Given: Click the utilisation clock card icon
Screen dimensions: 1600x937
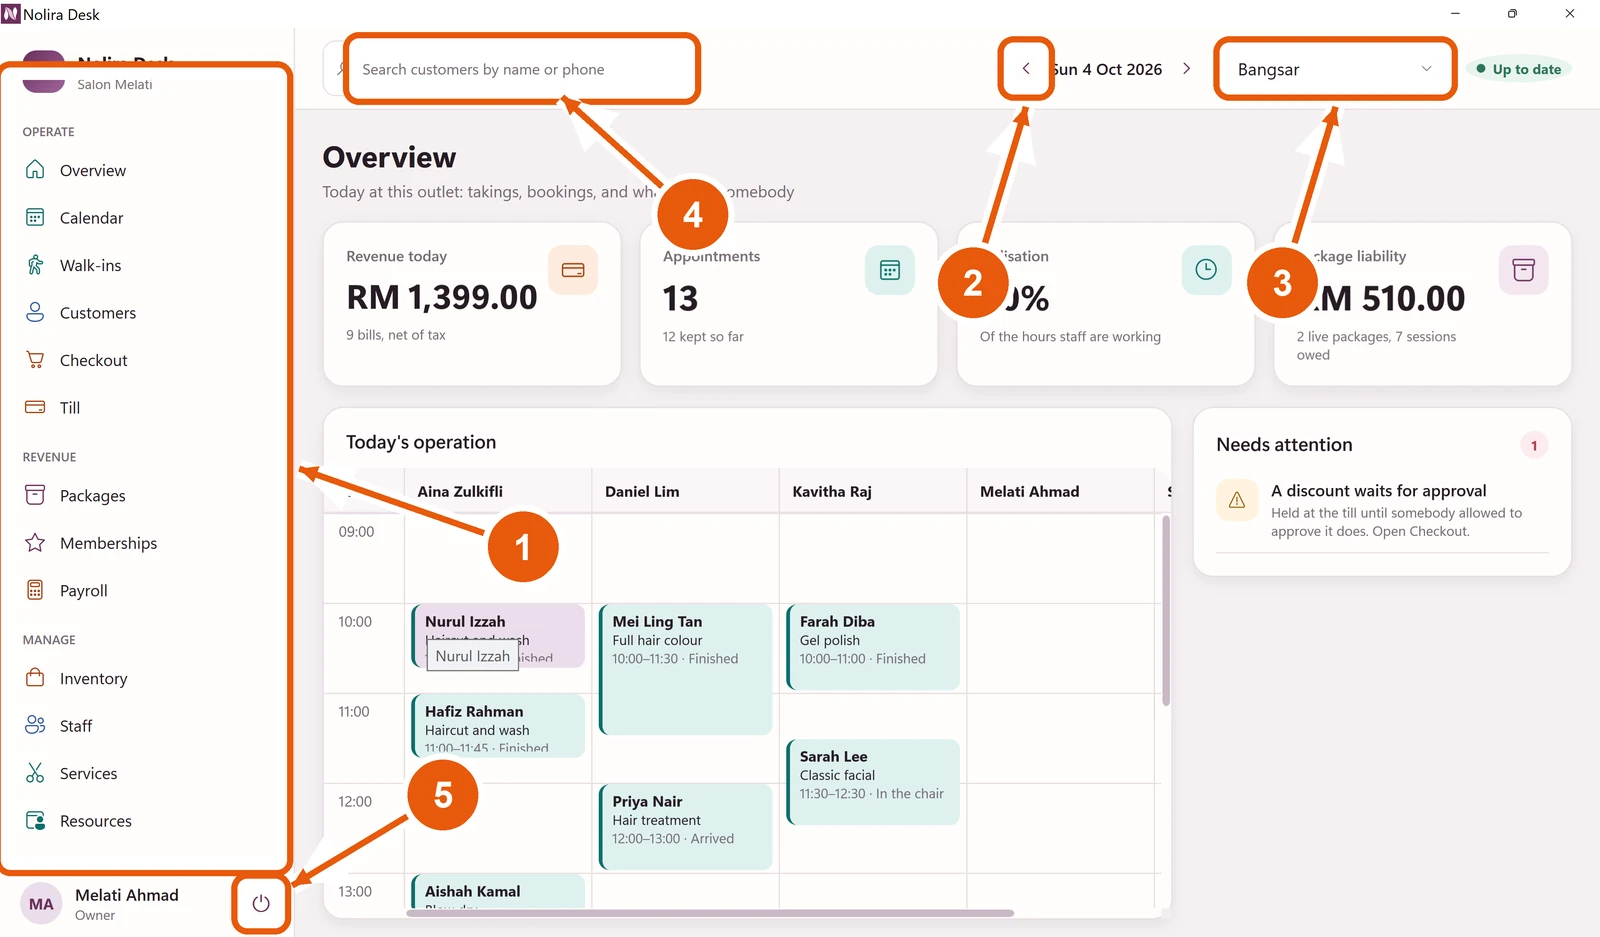Looking at the screenshot, I should click(1206, 270).
